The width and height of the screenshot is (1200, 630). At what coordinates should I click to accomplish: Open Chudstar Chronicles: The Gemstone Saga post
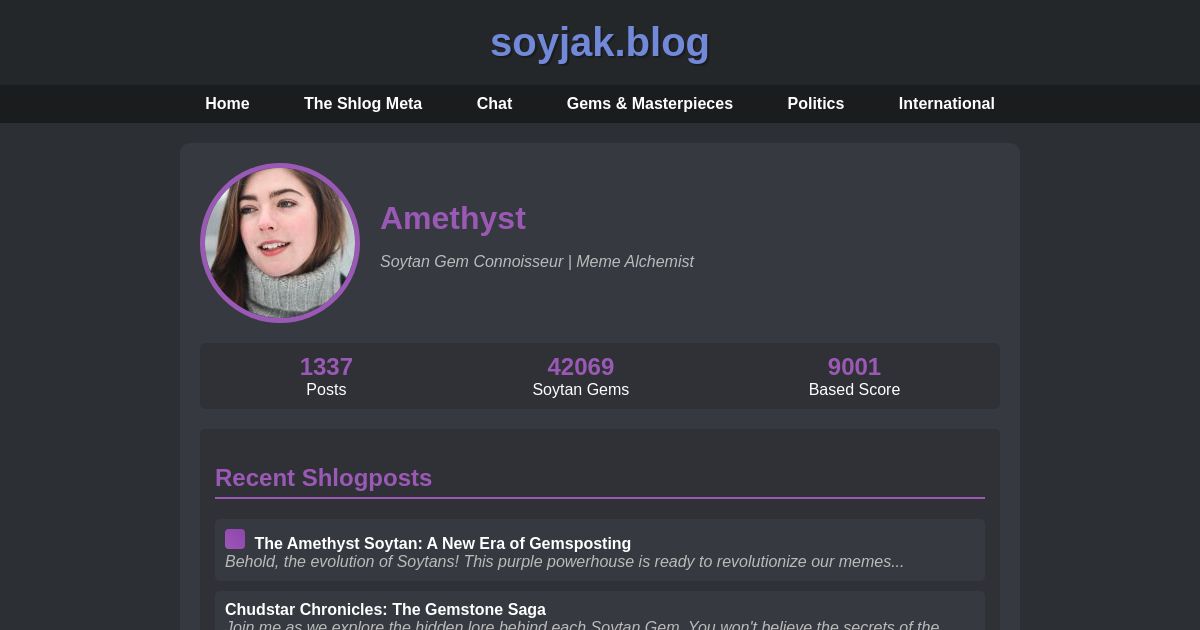[x=385, y=609]
